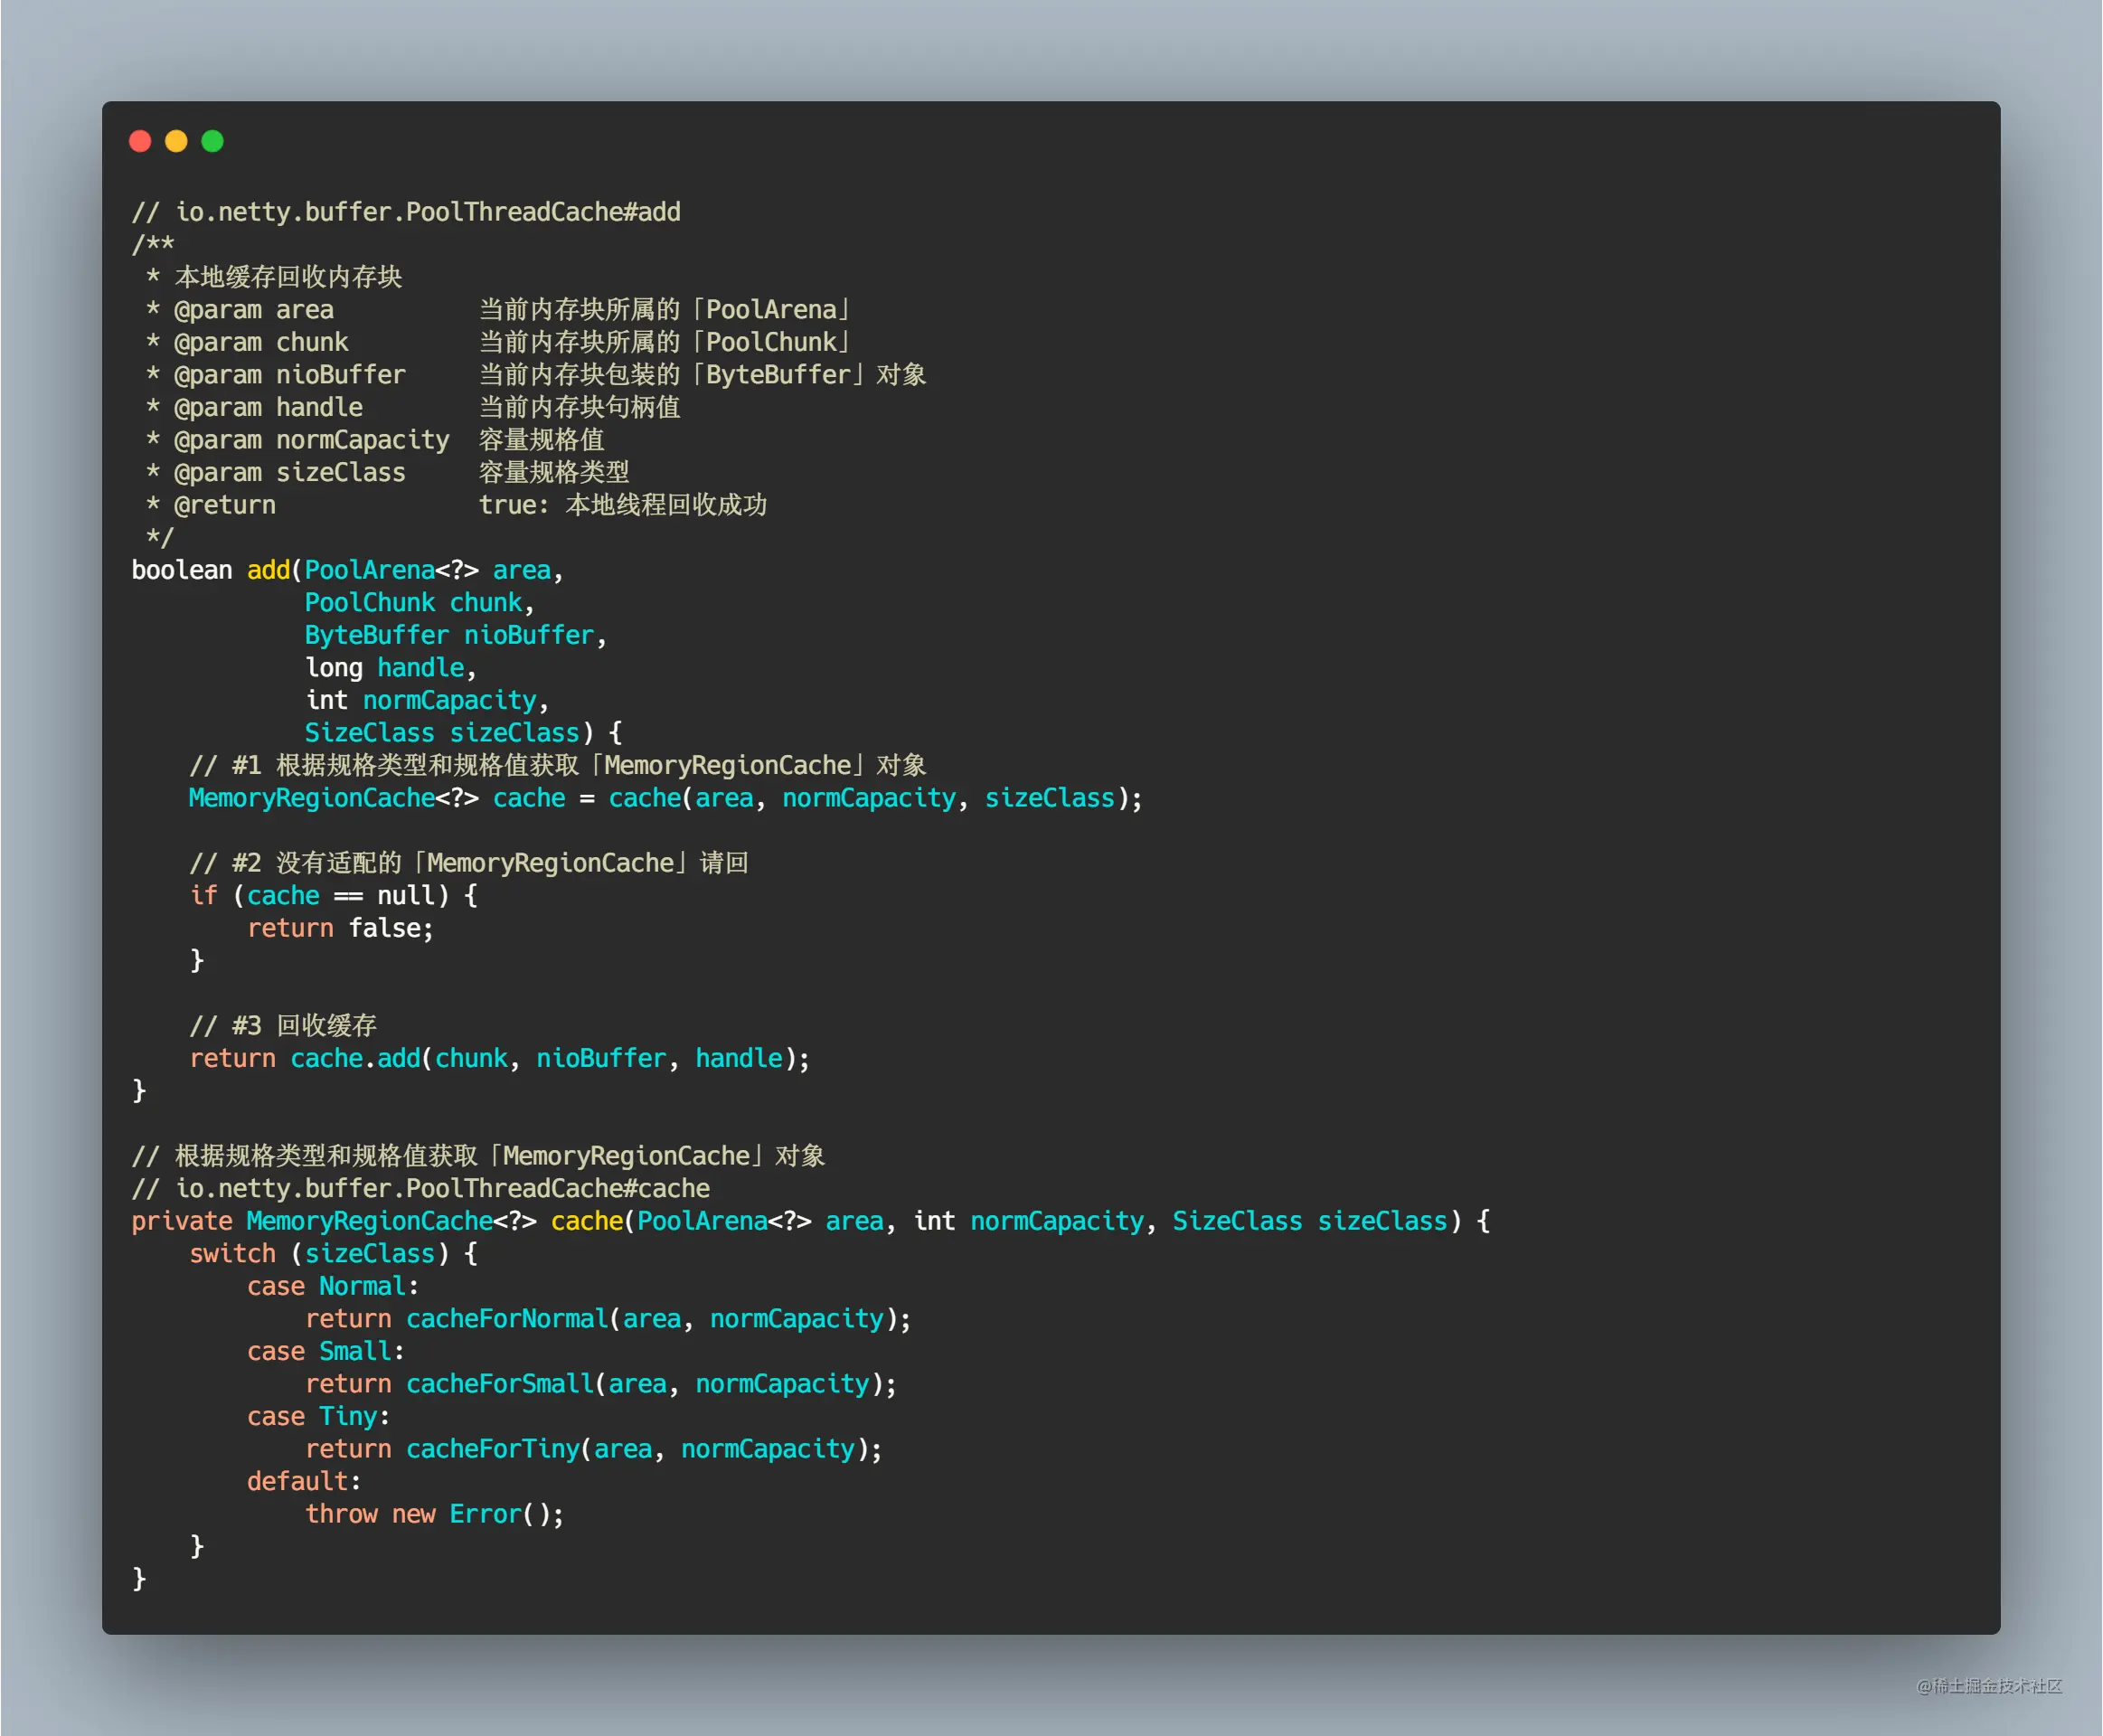Click the label "case Tiny:"
Viewport: 2103px width, 1736px height.
[x=319, y=1416]
